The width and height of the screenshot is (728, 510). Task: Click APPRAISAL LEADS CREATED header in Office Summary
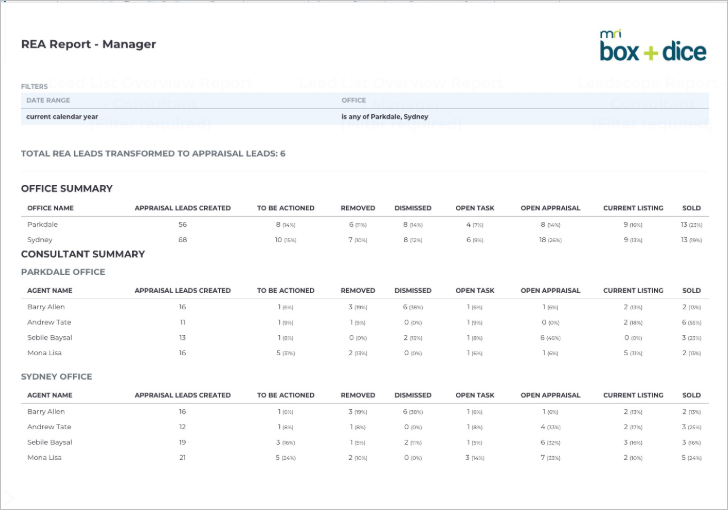click(182, 208)
